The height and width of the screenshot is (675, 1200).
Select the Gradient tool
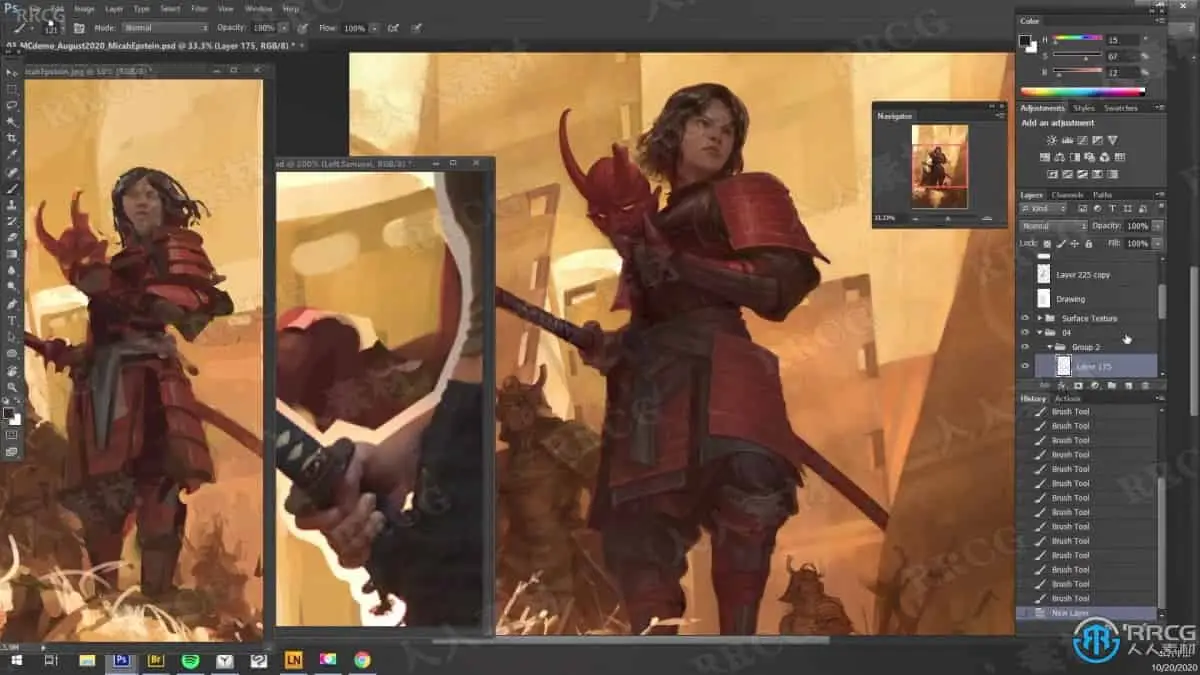click(x=12, y=254)
